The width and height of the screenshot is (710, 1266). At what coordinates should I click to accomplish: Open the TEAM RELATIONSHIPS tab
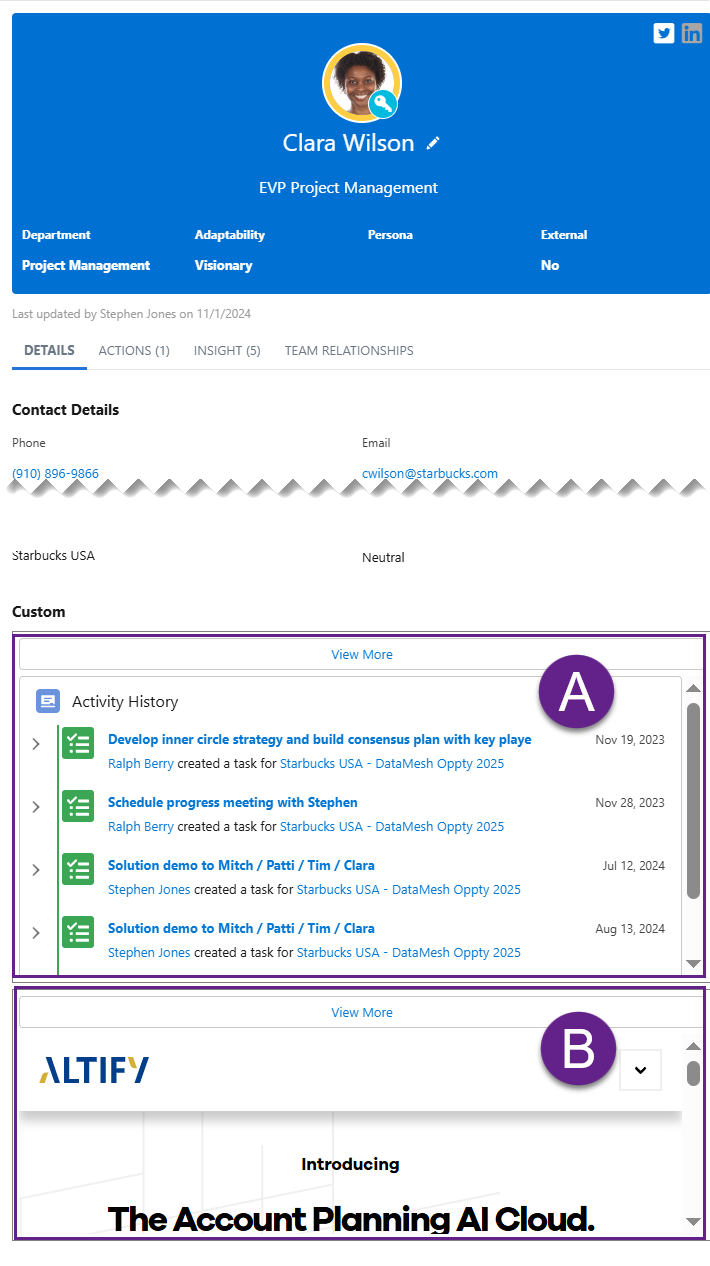coord(349,351)
